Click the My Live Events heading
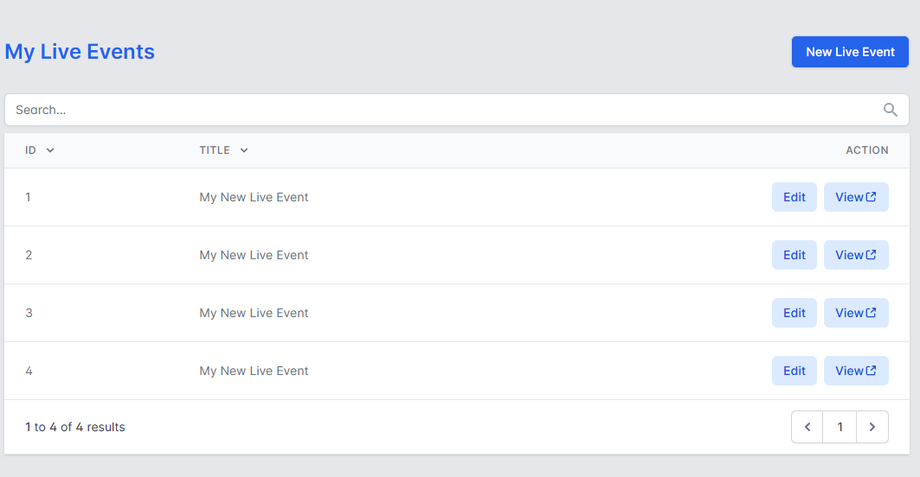The image size is (920, 477). pyautogui.click(x=80, y=52)
